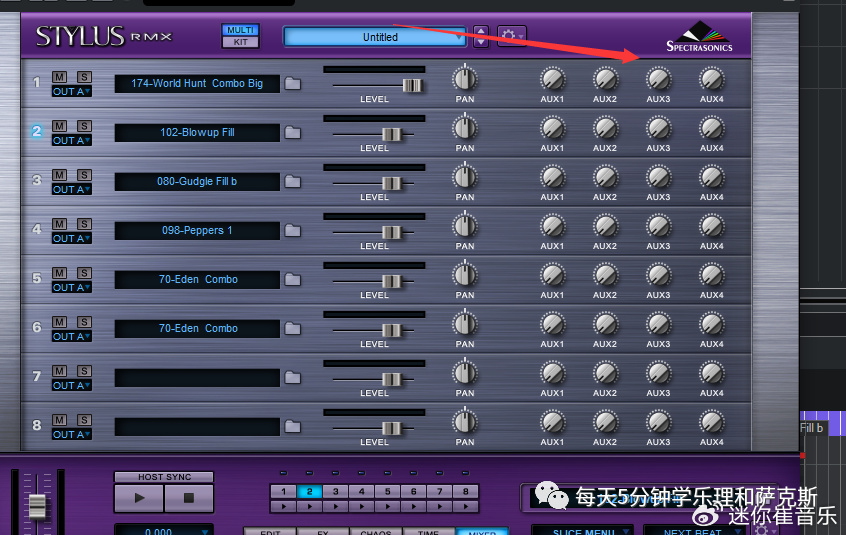Screen dimensions: 846x535
Task: Select part 8 in the part selector
Action: (x=466, y=492)
